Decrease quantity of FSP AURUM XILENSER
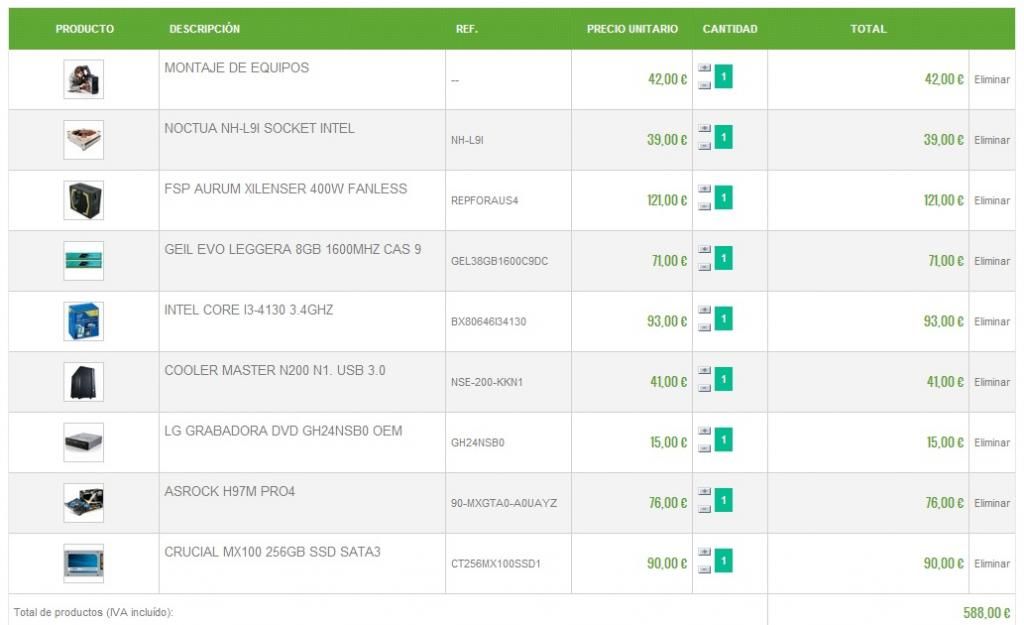Screen dimensions: 1024x625 point(704,206)
